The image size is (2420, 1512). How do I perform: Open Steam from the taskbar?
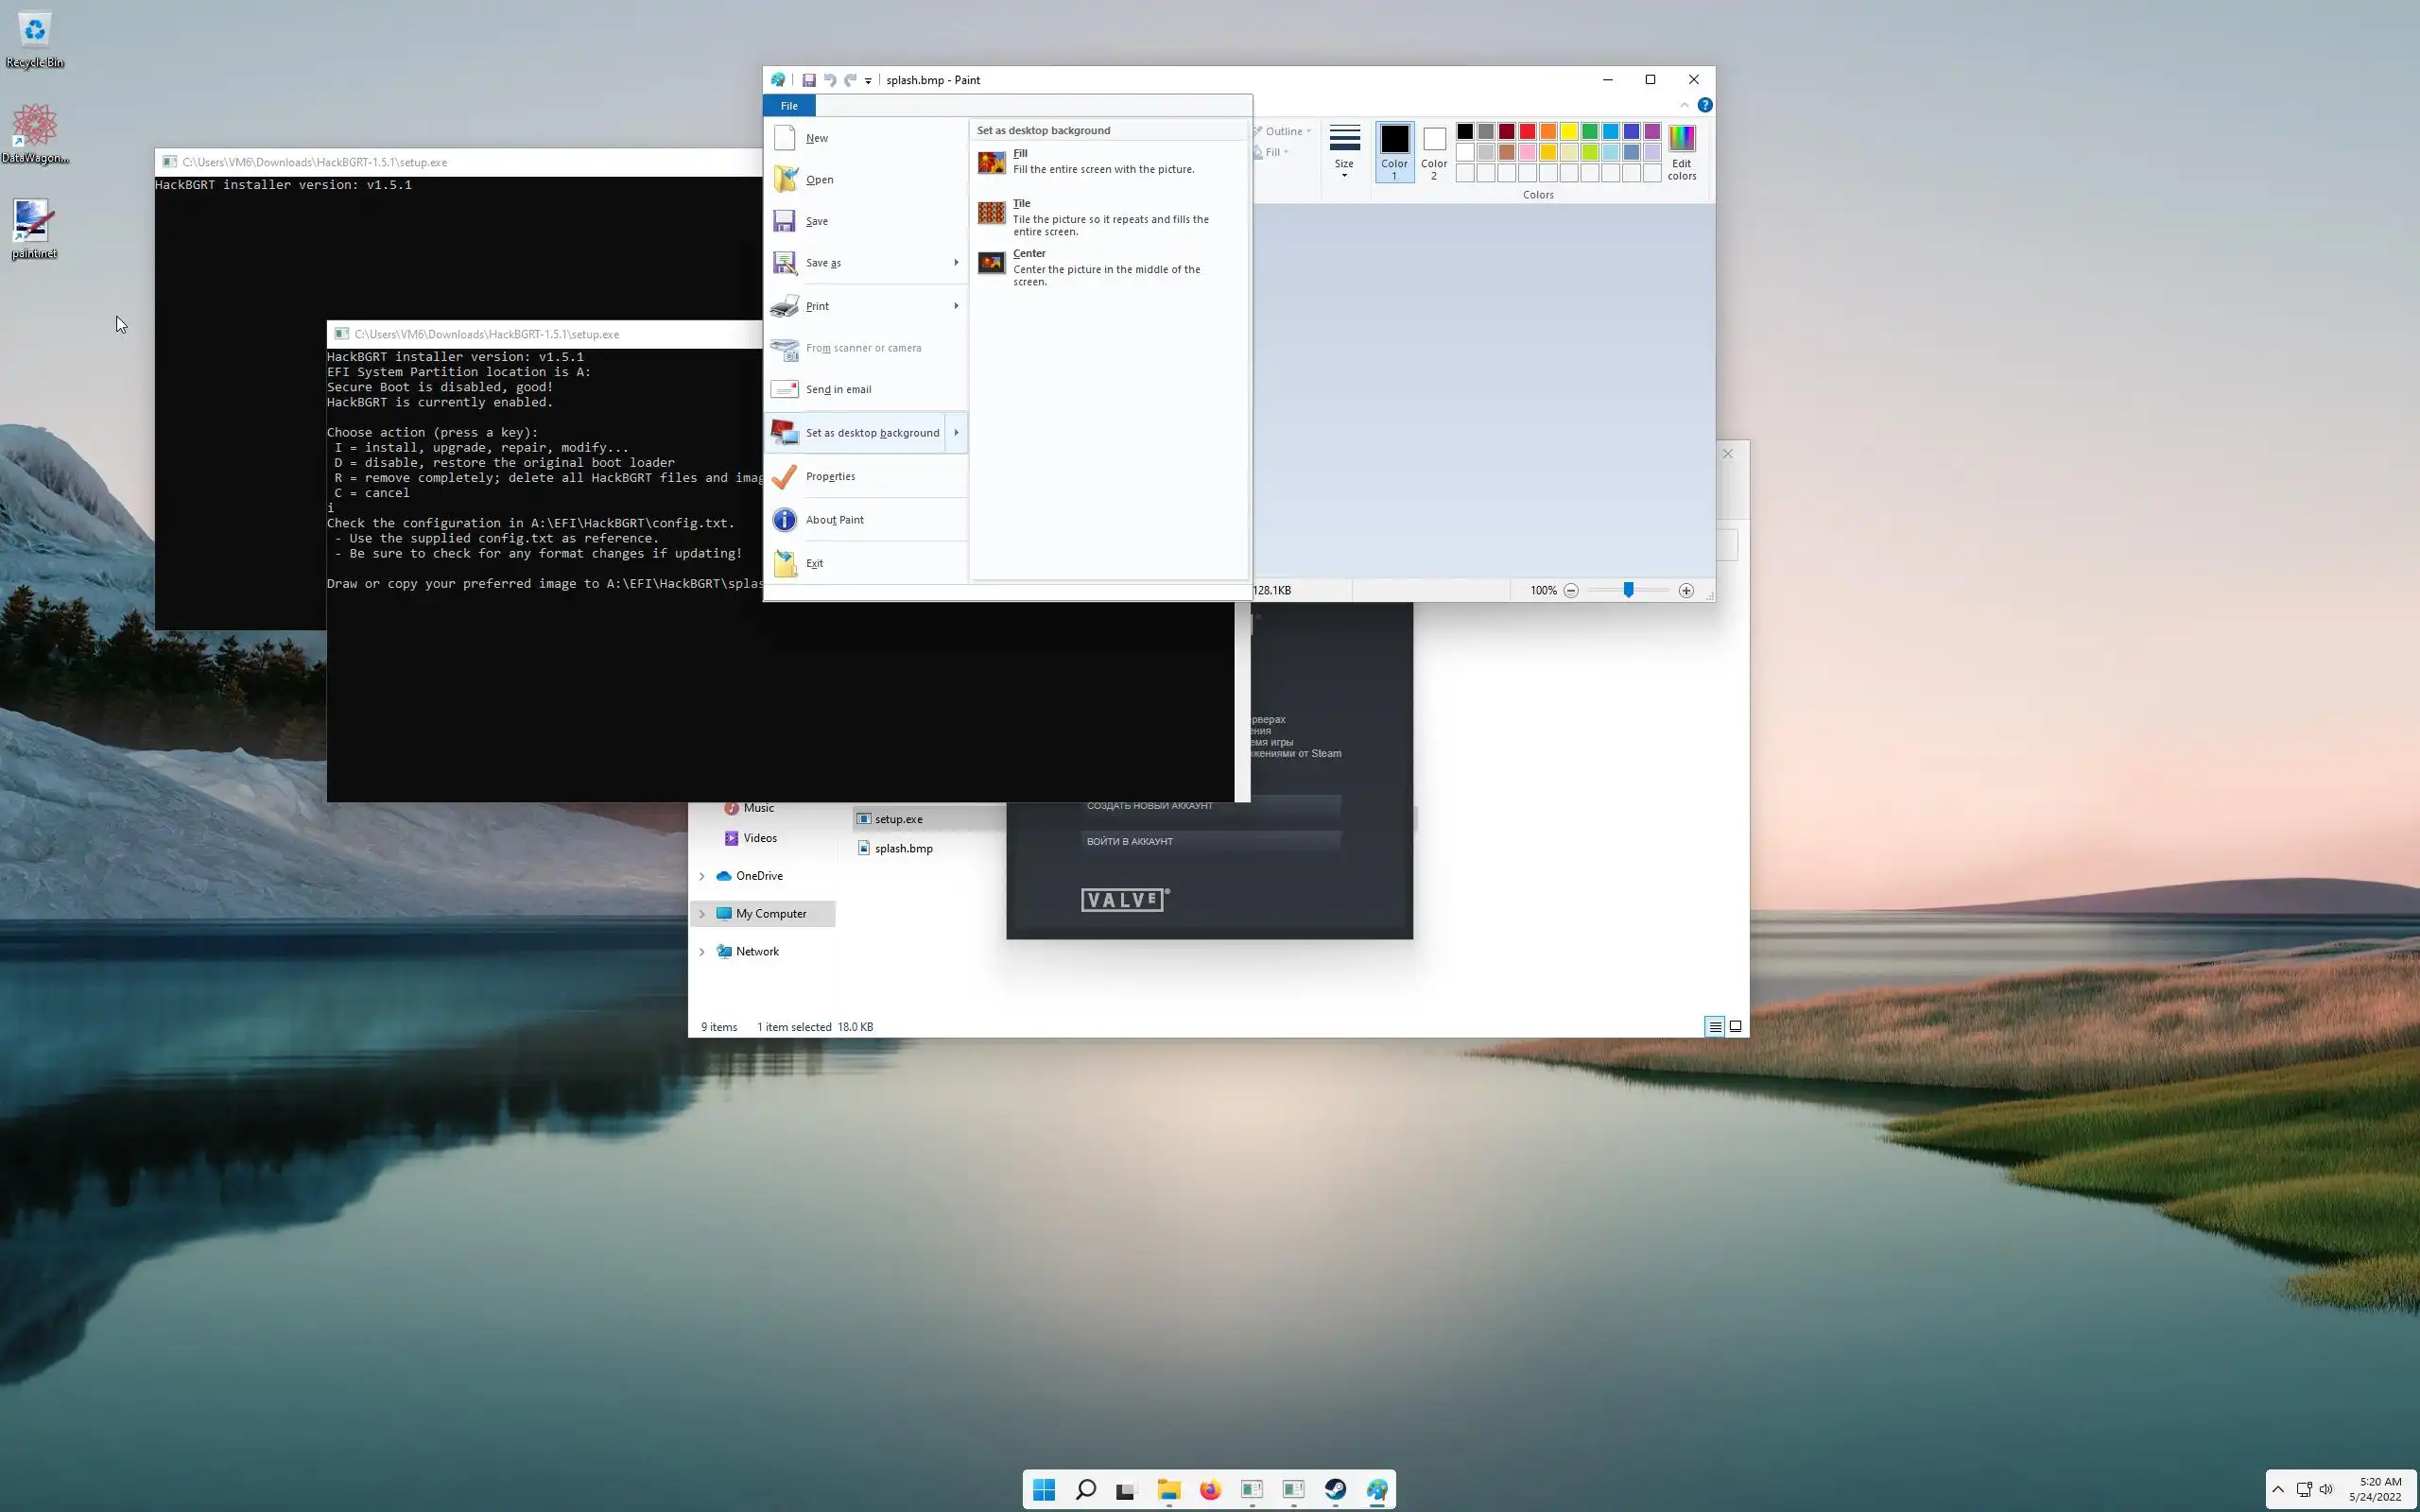point(1335,1489)
